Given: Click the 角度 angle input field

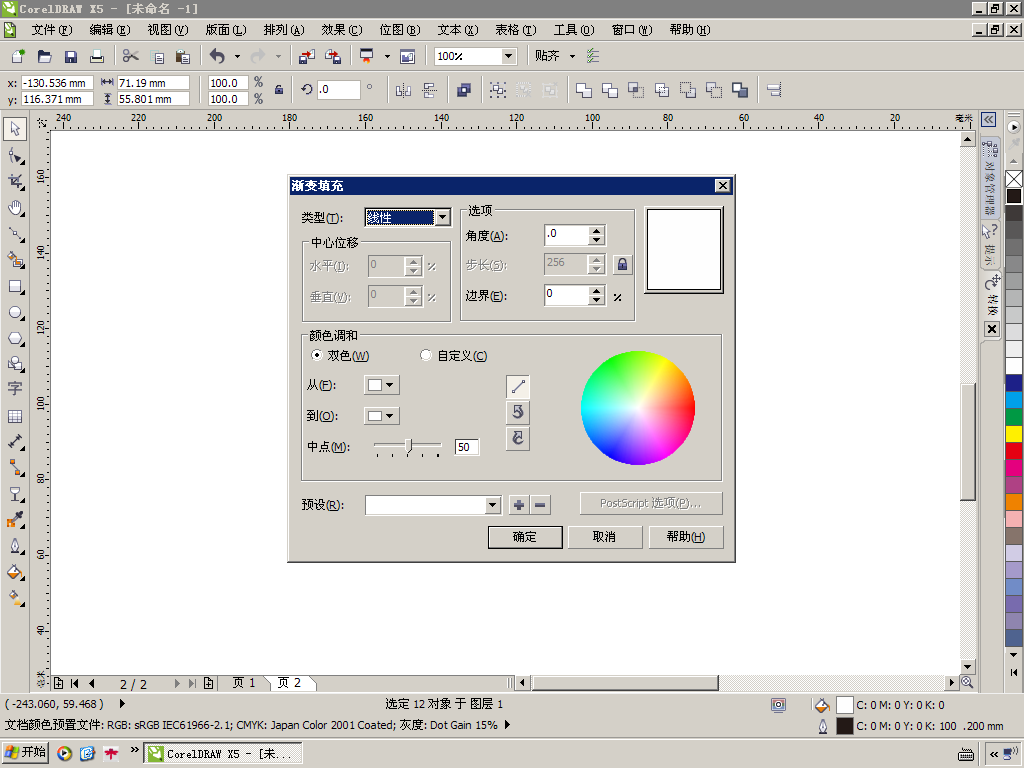Looking at the screenshot, I should (x=566, y=235).
